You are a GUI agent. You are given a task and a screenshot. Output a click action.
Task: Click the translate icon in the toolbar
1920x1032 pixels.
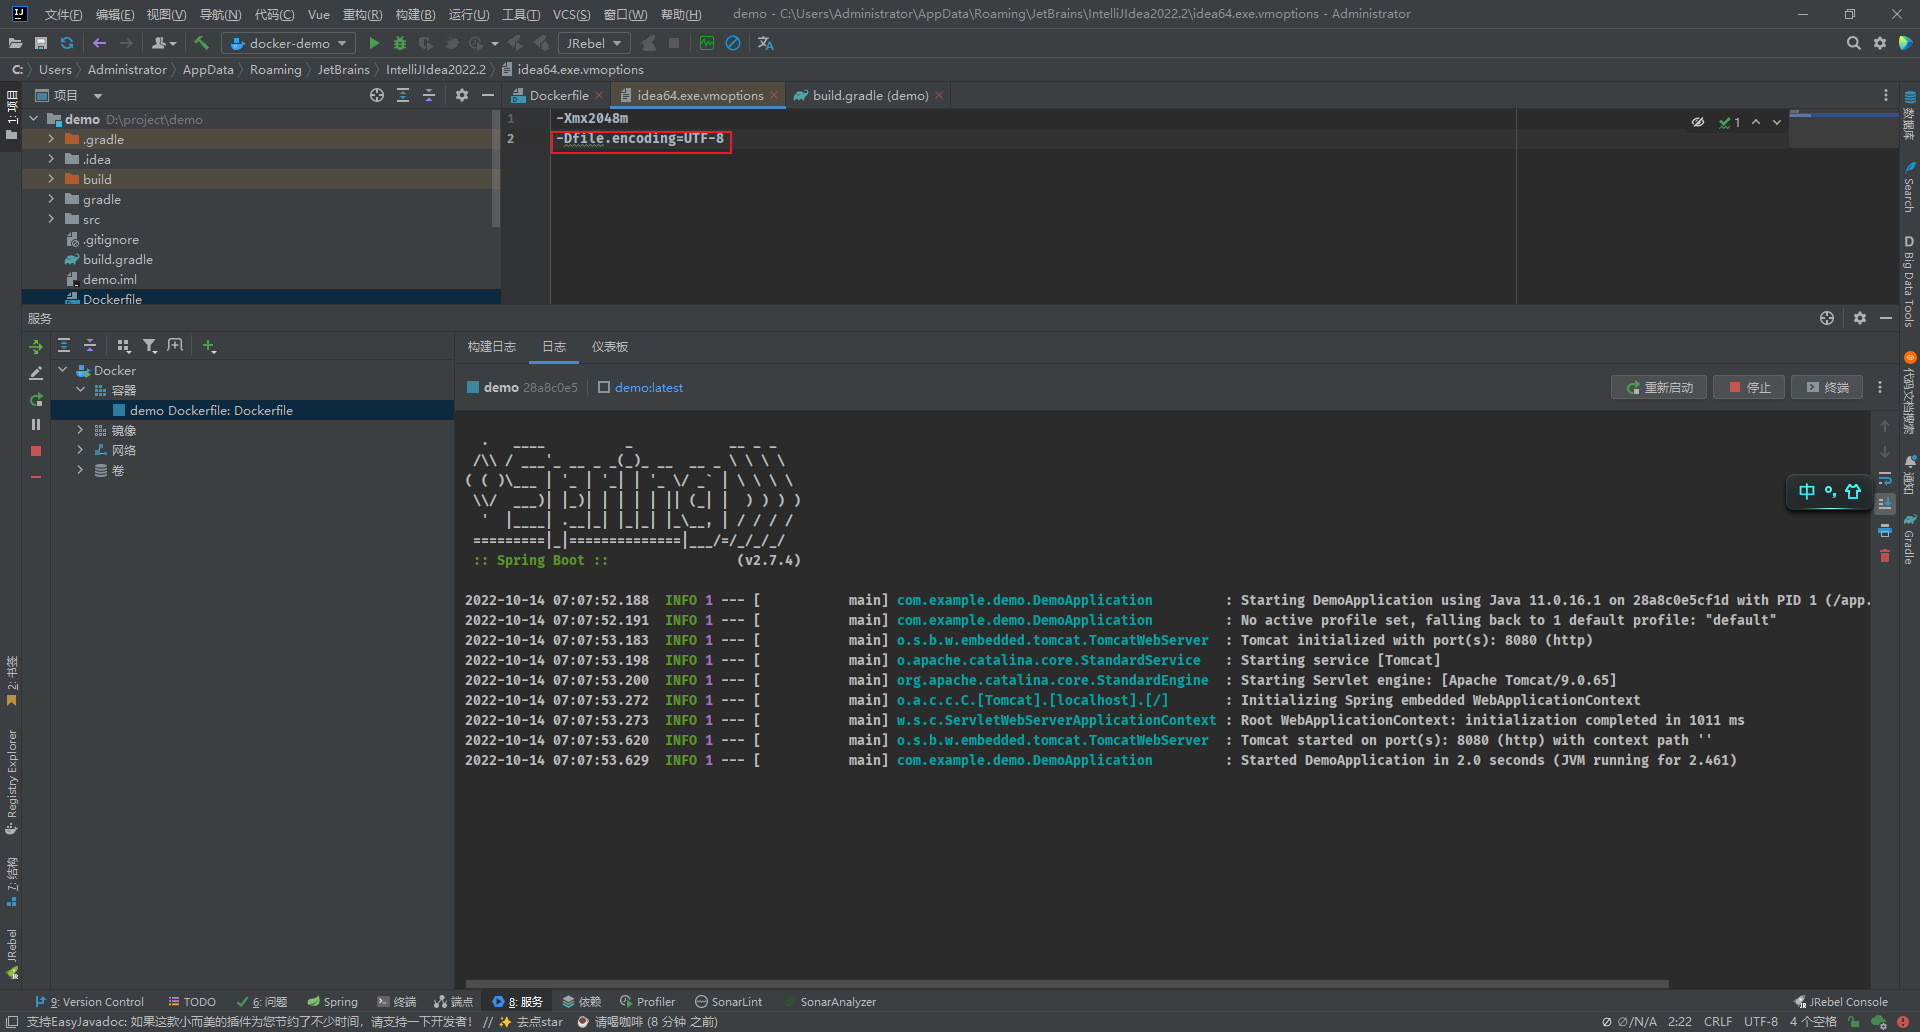[x=766, y=43]
